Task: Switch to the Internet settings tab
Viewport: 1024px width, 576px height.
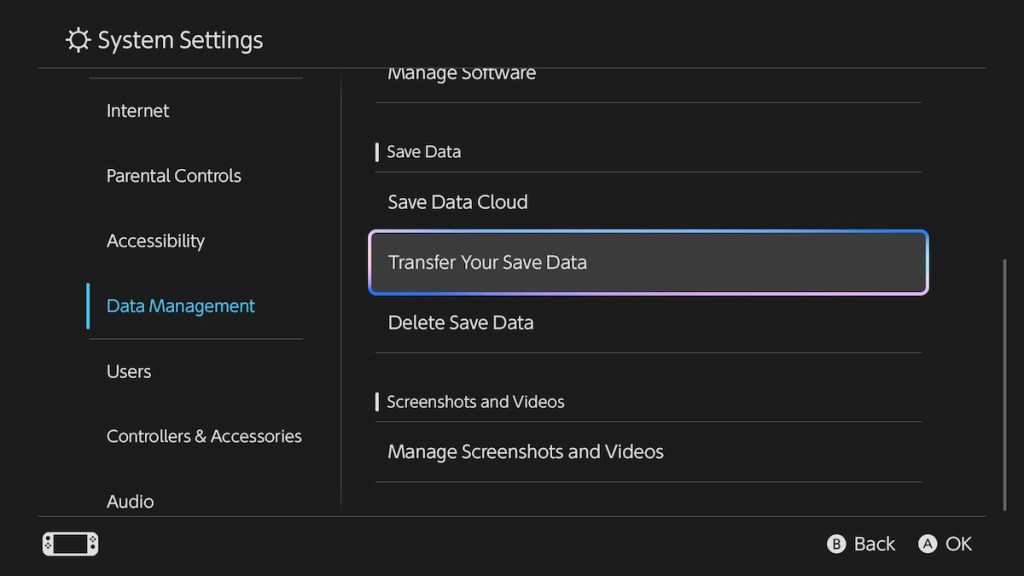Action: coord(137,111)
